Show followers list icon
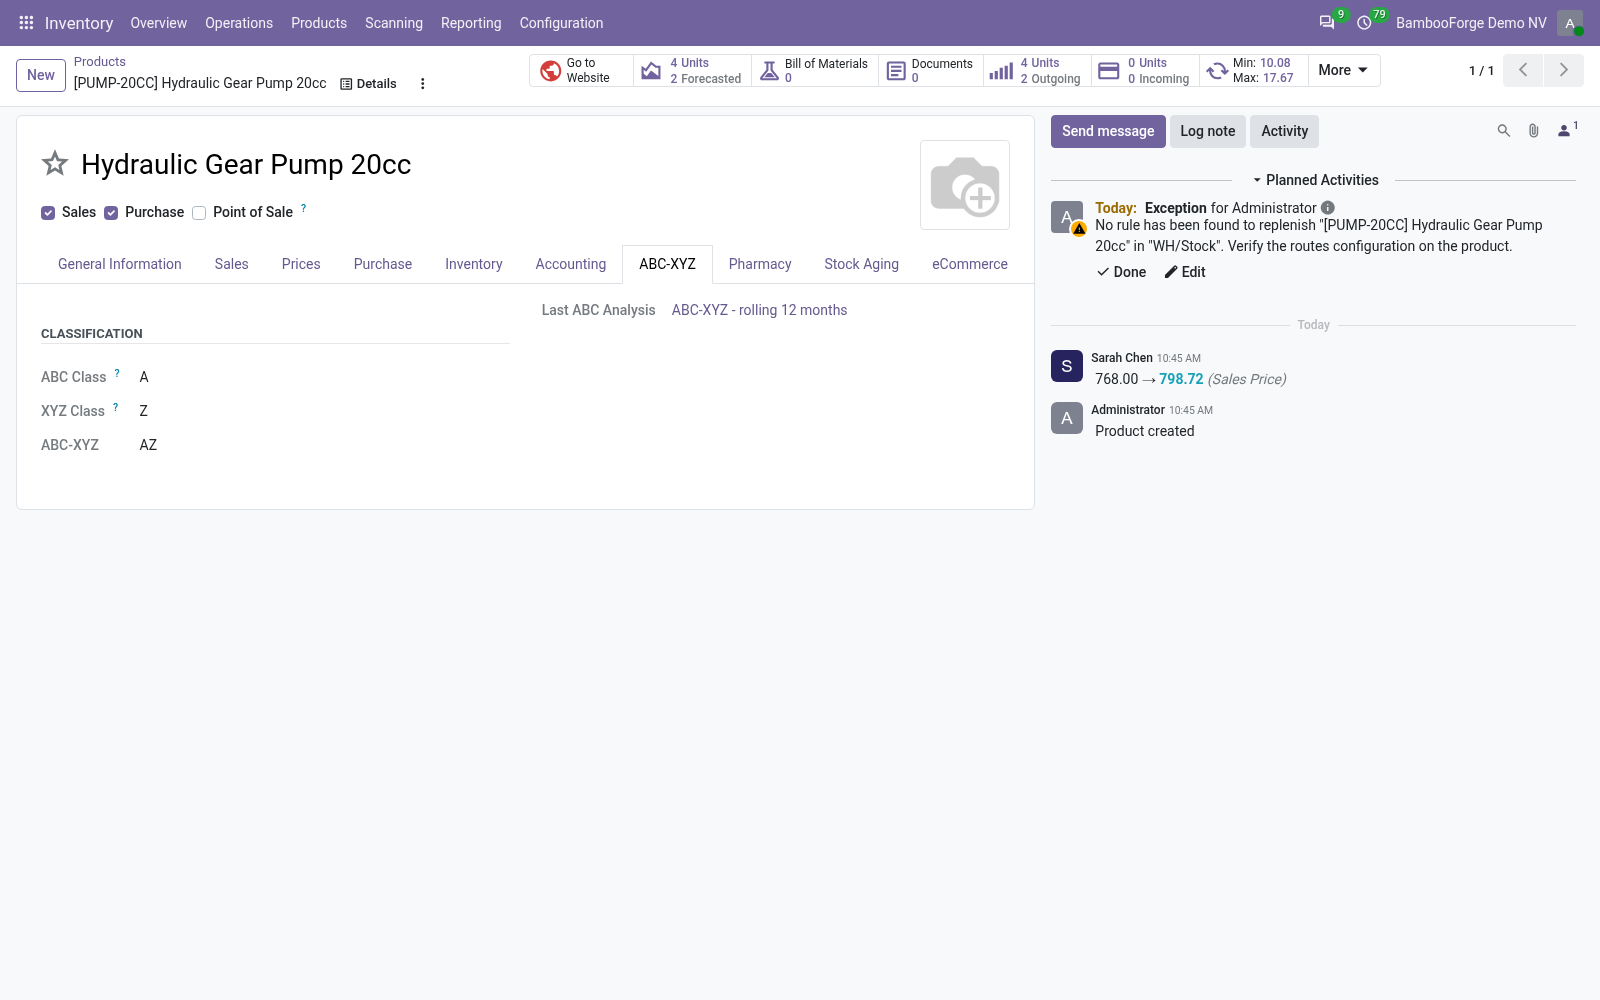 (x=1566, y=130)
